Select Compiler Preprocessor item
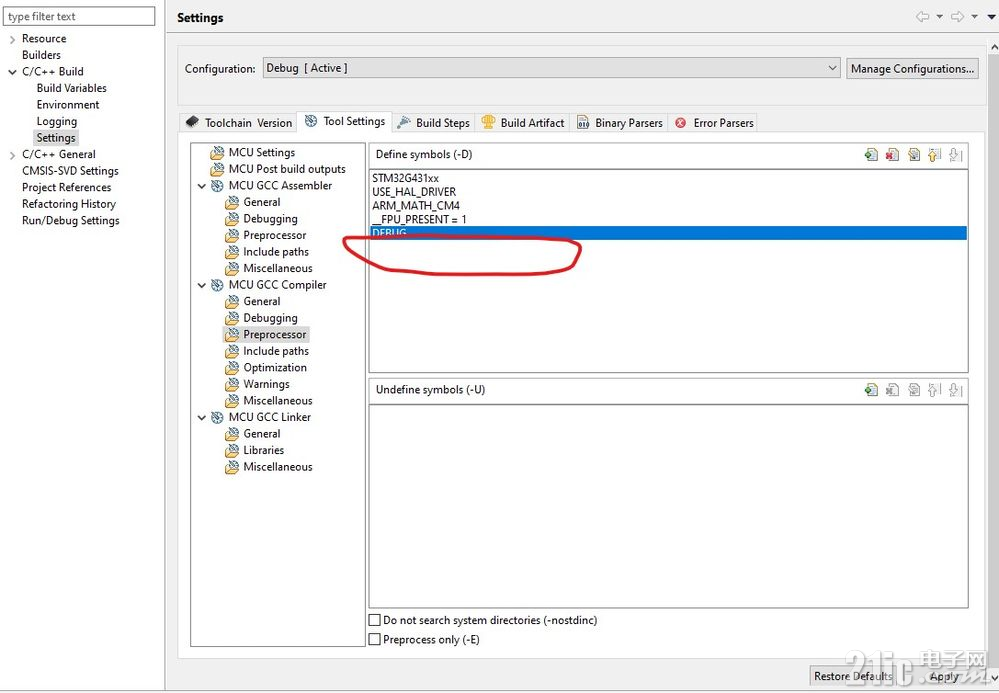 pyautogui.click(x=275, y=334)
